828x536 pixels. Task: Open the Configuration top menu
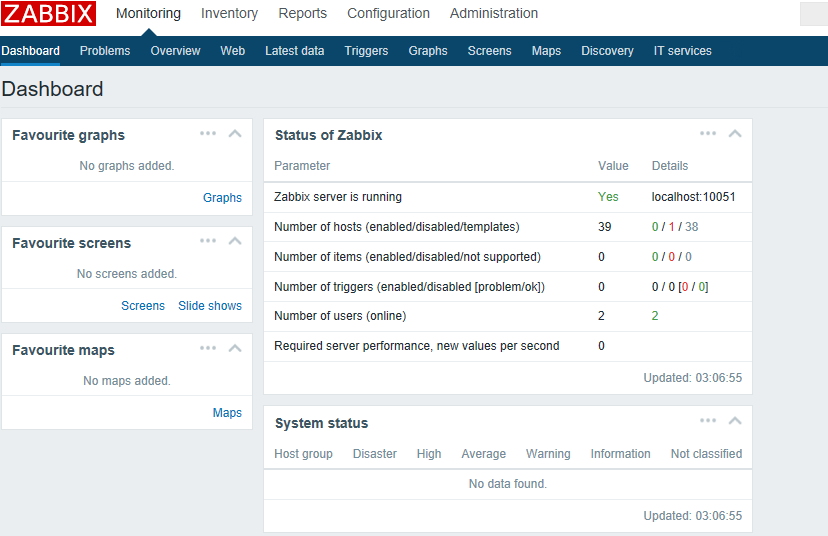[x=388, y=13]
